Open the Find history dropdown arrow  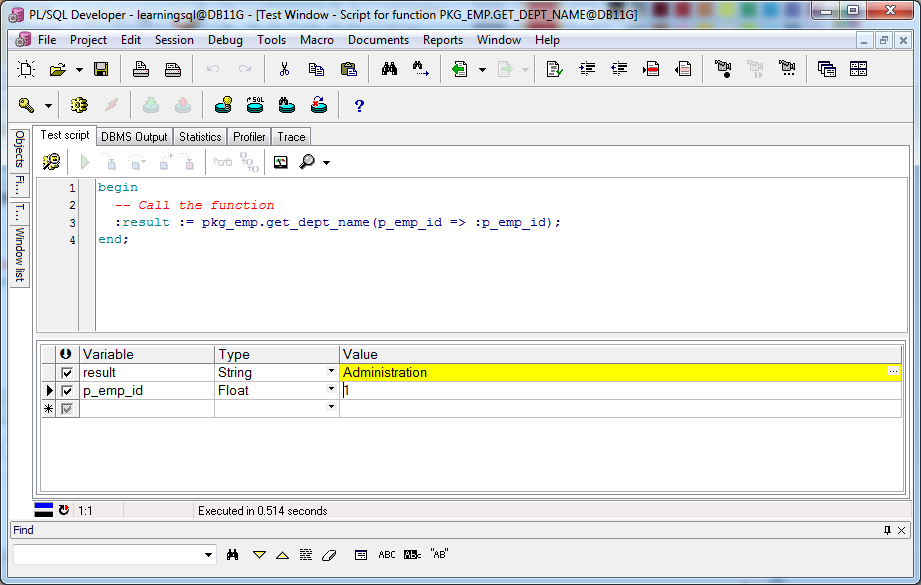coord(209,555)
